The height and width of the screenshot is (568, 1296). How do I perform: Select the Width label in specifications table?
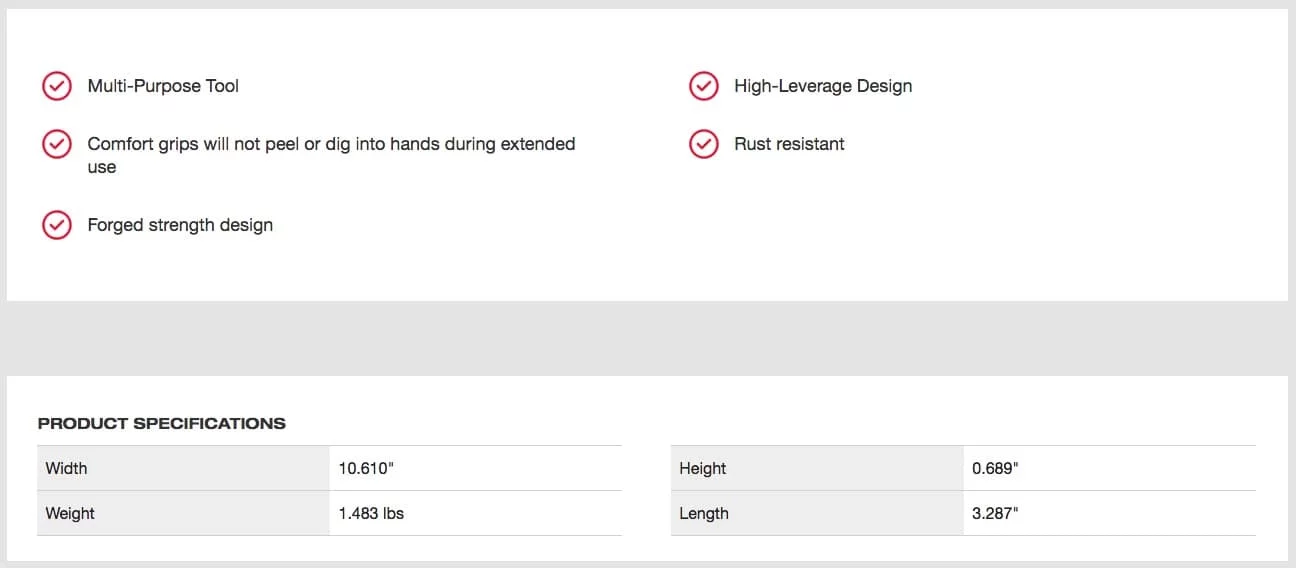point(67,468)
